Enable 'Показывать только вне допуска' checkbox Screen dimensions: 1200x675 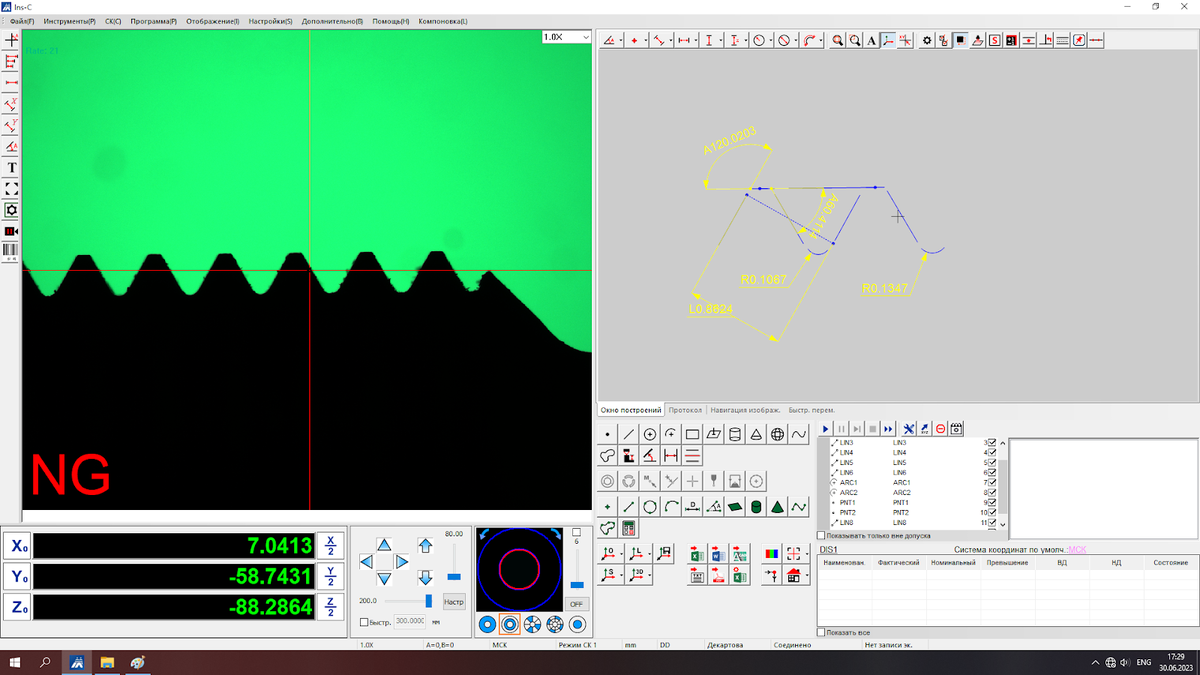pyautogui.click(x=822, y=536)
